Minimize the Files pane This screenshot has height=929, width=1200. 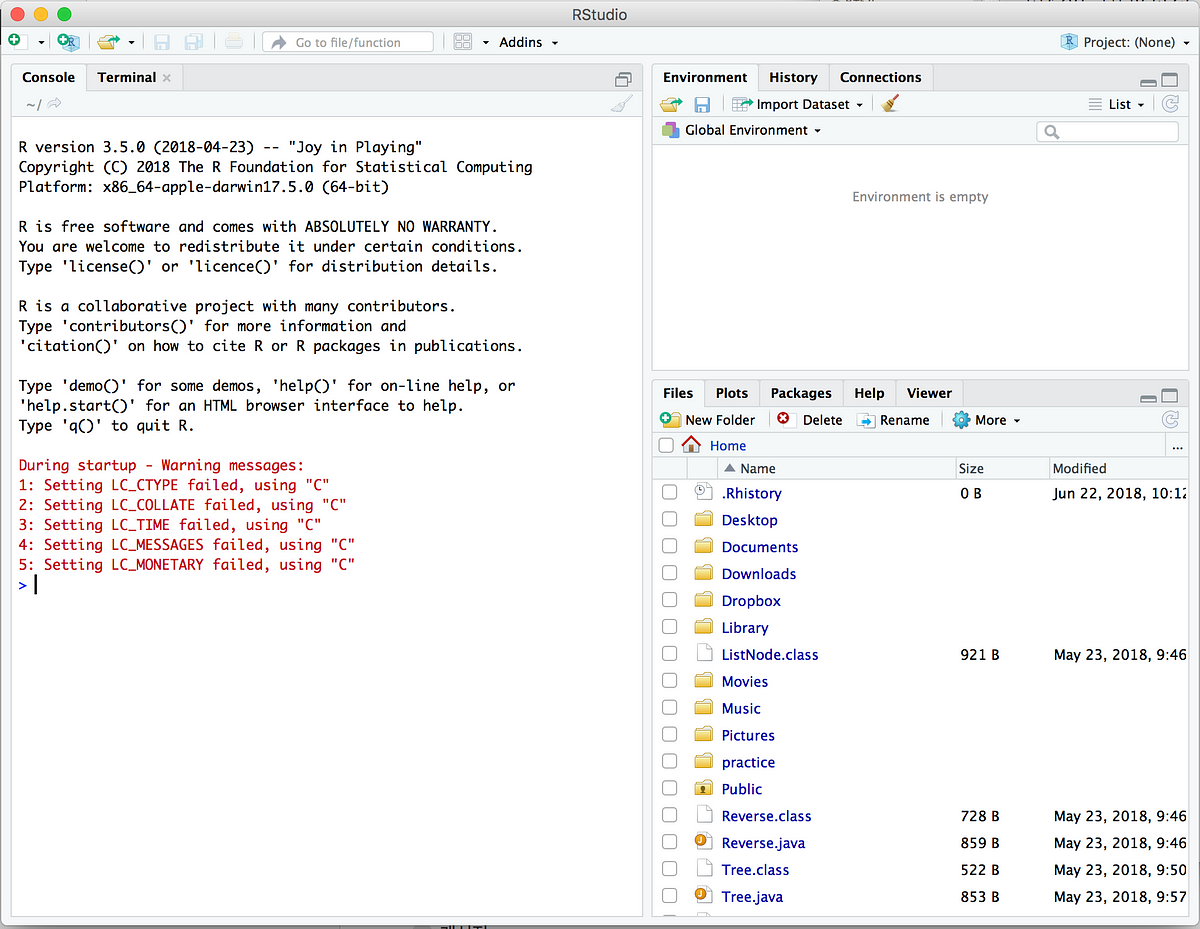pos(1149,397)
